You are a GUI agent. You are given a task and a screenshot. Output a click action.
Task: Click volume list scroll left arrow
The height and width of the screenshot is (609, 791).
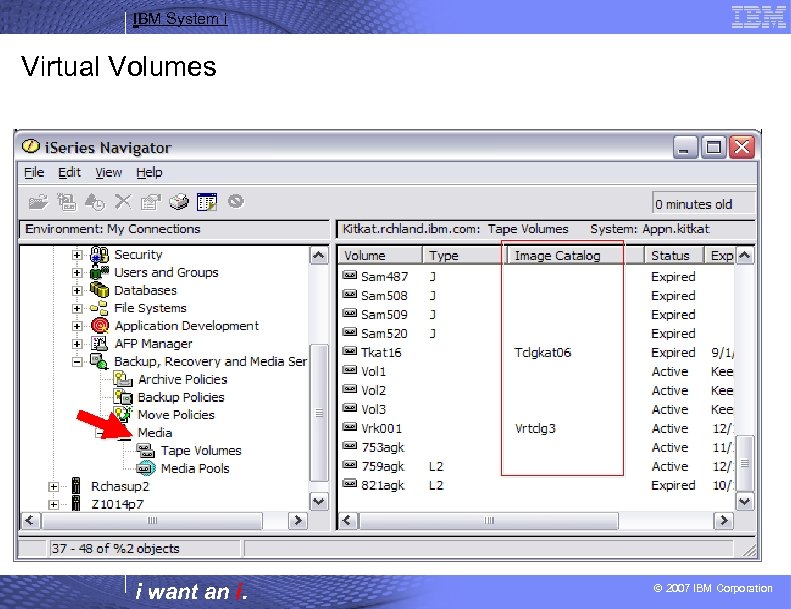(348, 520)
